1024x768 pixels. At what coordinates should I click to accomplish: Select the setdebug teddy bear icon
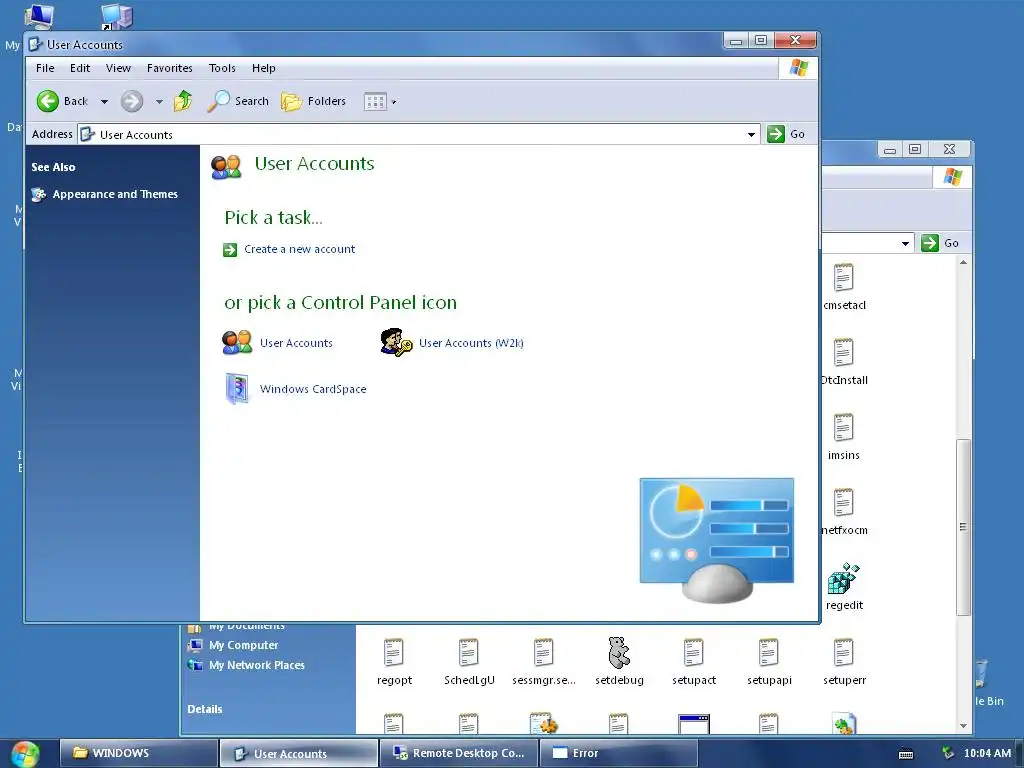618,652
